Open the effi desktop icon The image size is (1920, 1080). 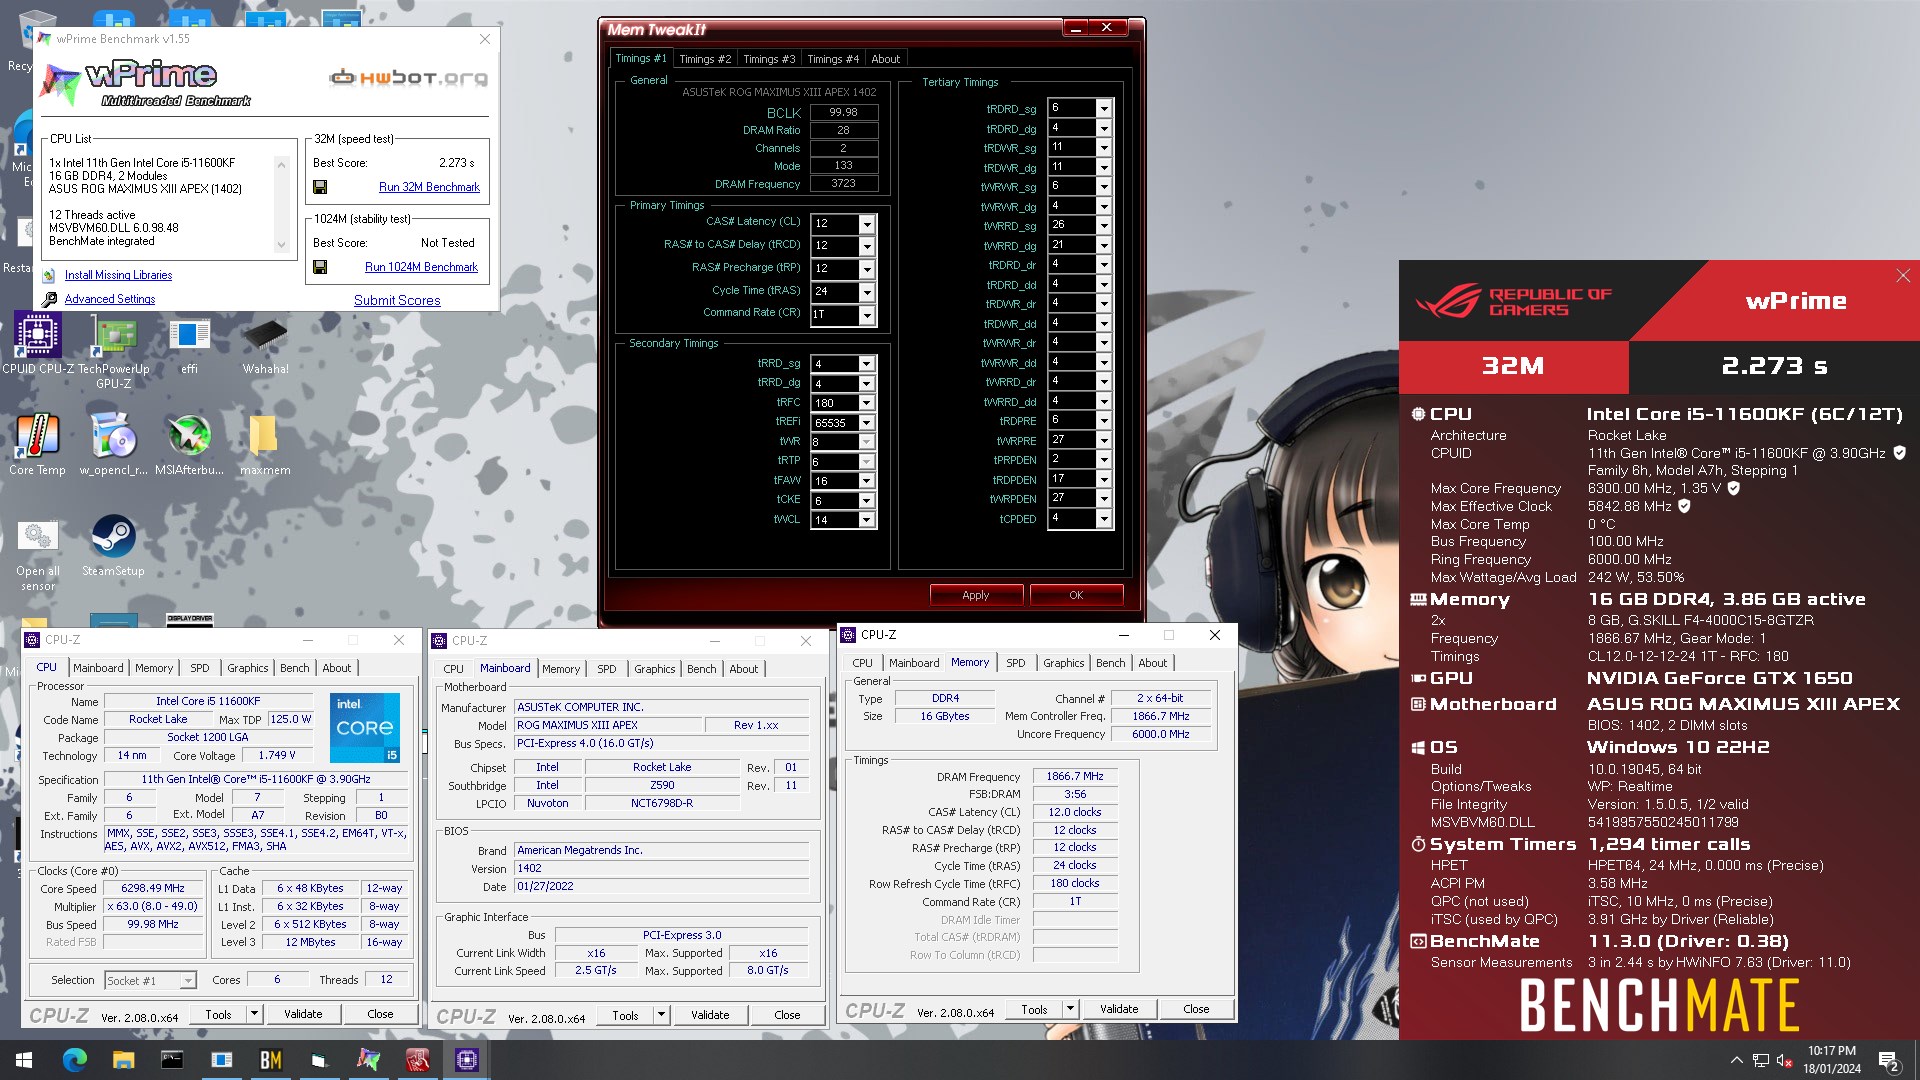[x=189, y=345]
